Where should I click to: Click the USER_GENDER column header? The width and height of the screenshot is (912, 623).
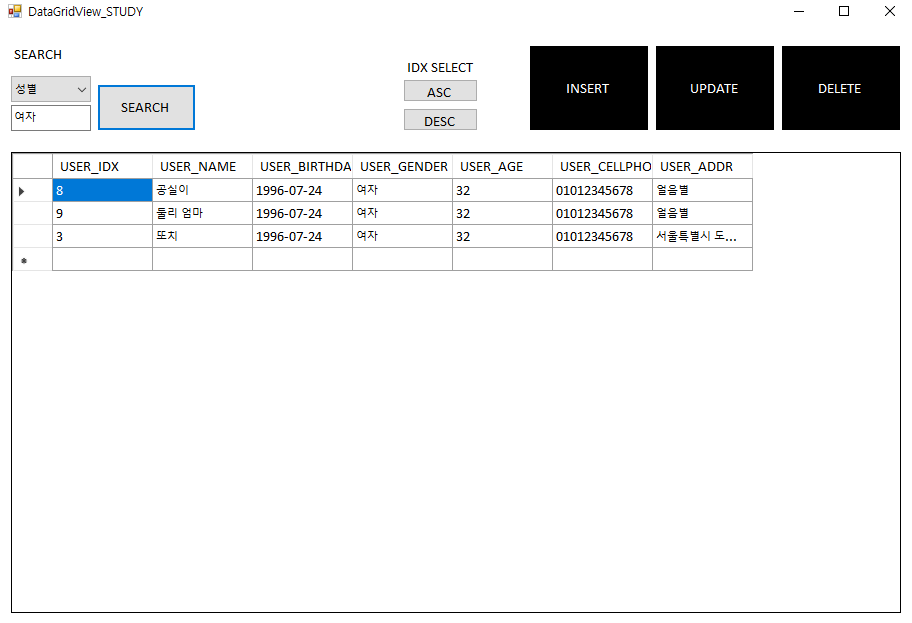point(402,166)
